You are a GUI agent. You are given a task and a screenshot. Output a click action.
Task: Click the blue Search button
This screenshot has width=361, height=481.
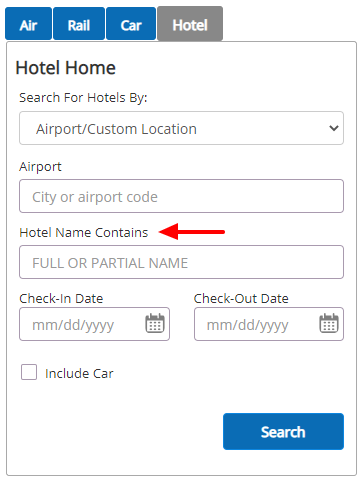click(283, 432)
